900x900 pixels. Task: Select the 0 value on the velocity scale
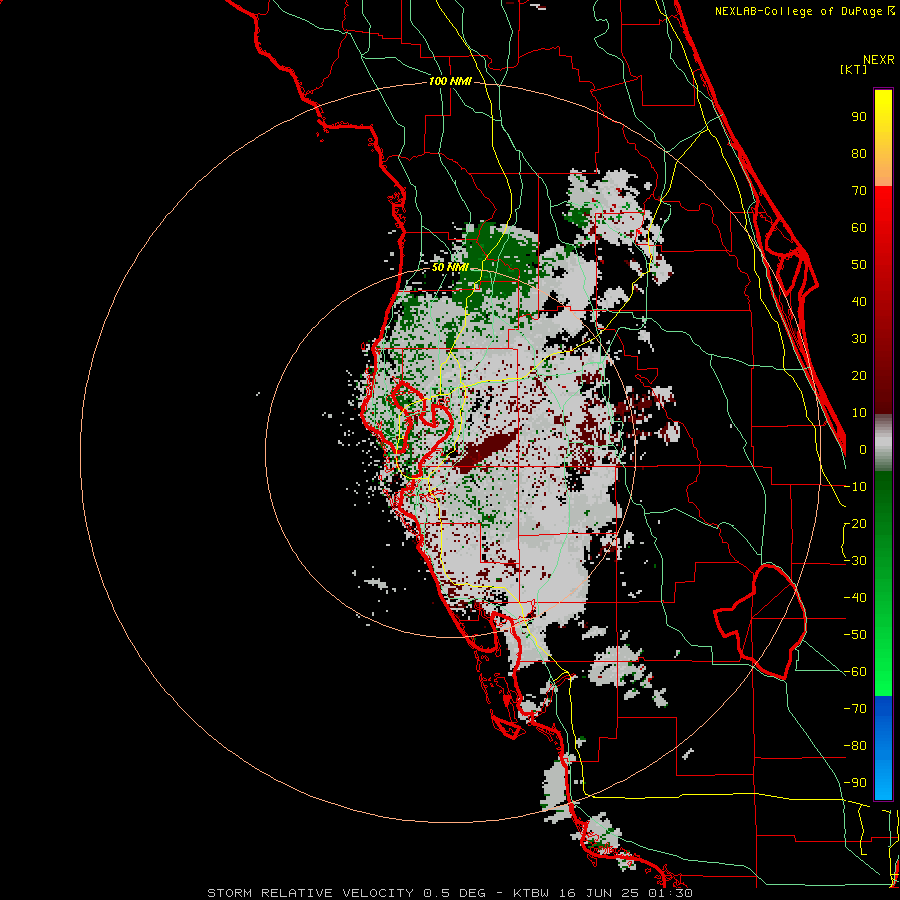(x=863, y=450)
